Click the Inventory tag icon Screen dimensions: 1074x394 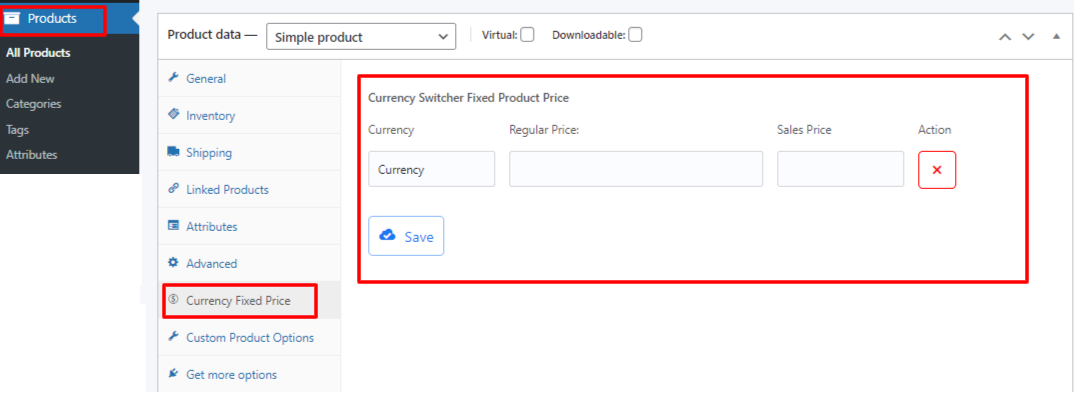[173, 114]
